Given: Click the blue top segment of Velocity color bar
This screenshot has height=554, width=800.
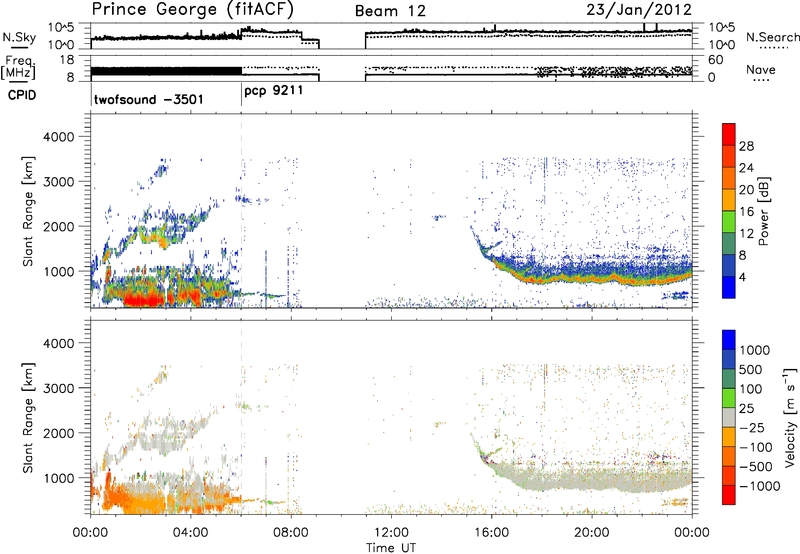Looking at the screenshot, I should 729,339.
